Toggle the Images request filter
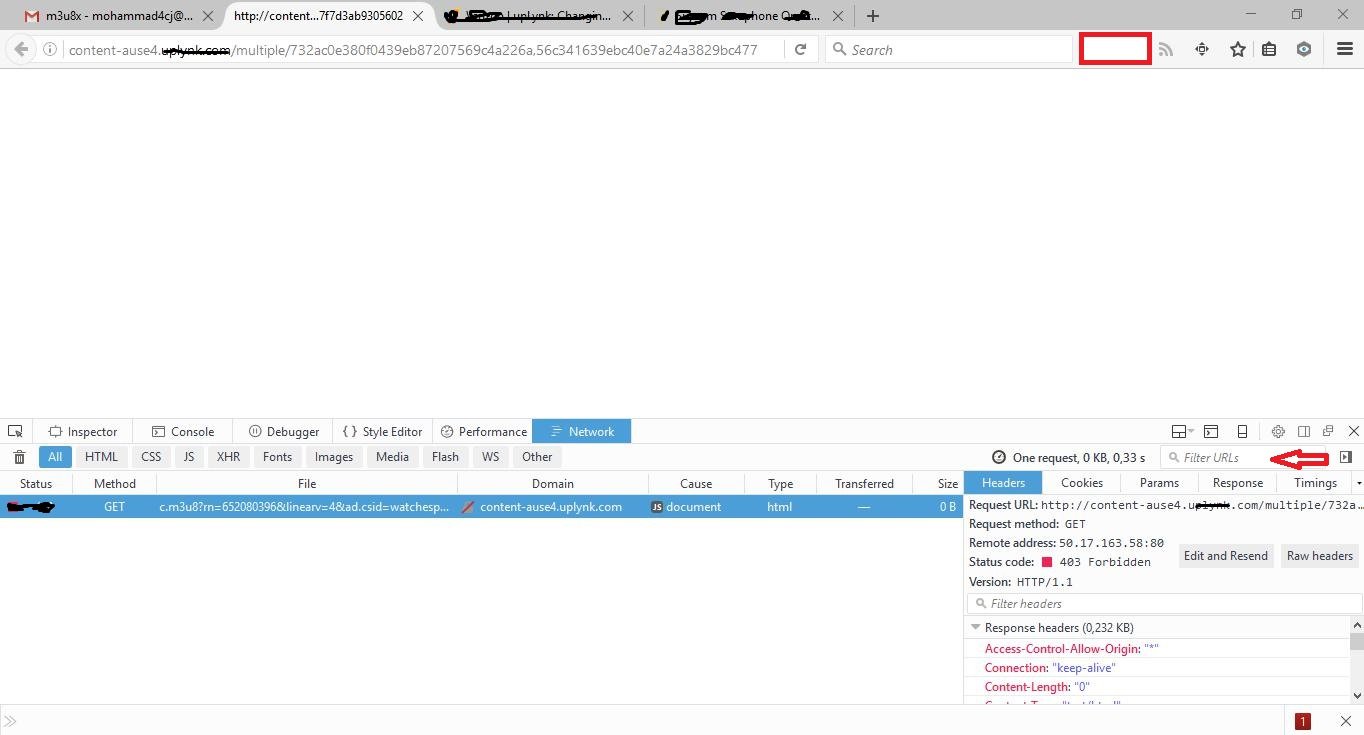1364x735 pixels. [x=333, y=457]
